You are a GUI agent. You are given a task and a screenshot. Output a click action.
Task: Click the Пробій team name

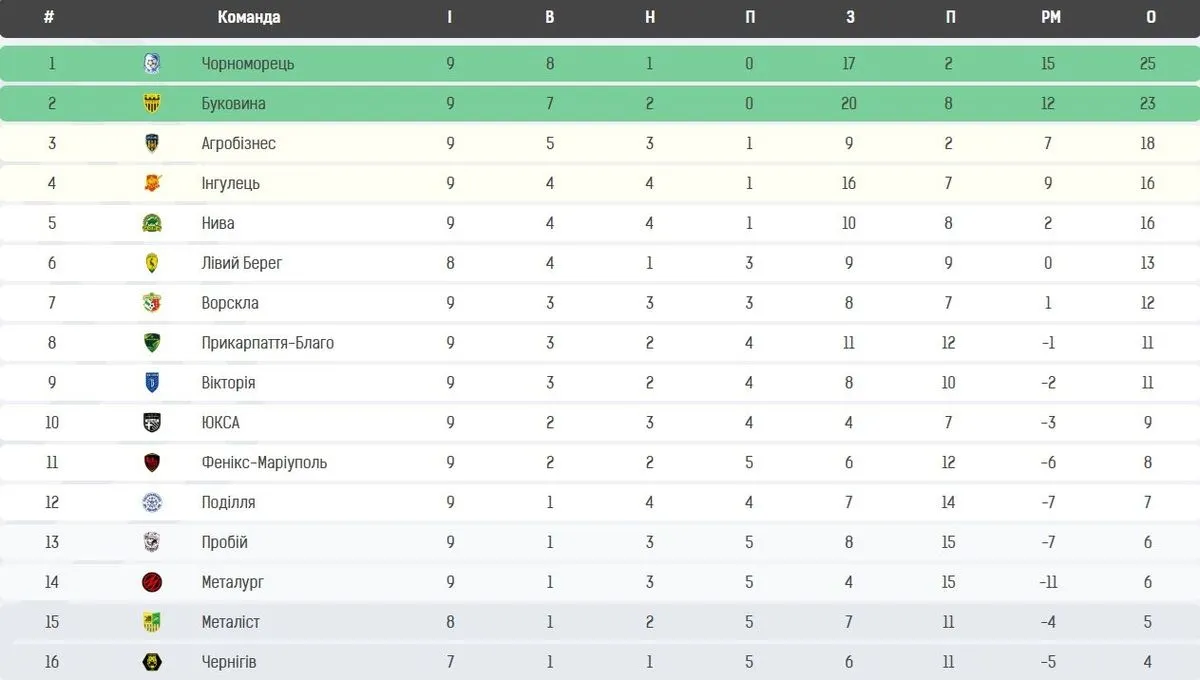click(224, 542)
